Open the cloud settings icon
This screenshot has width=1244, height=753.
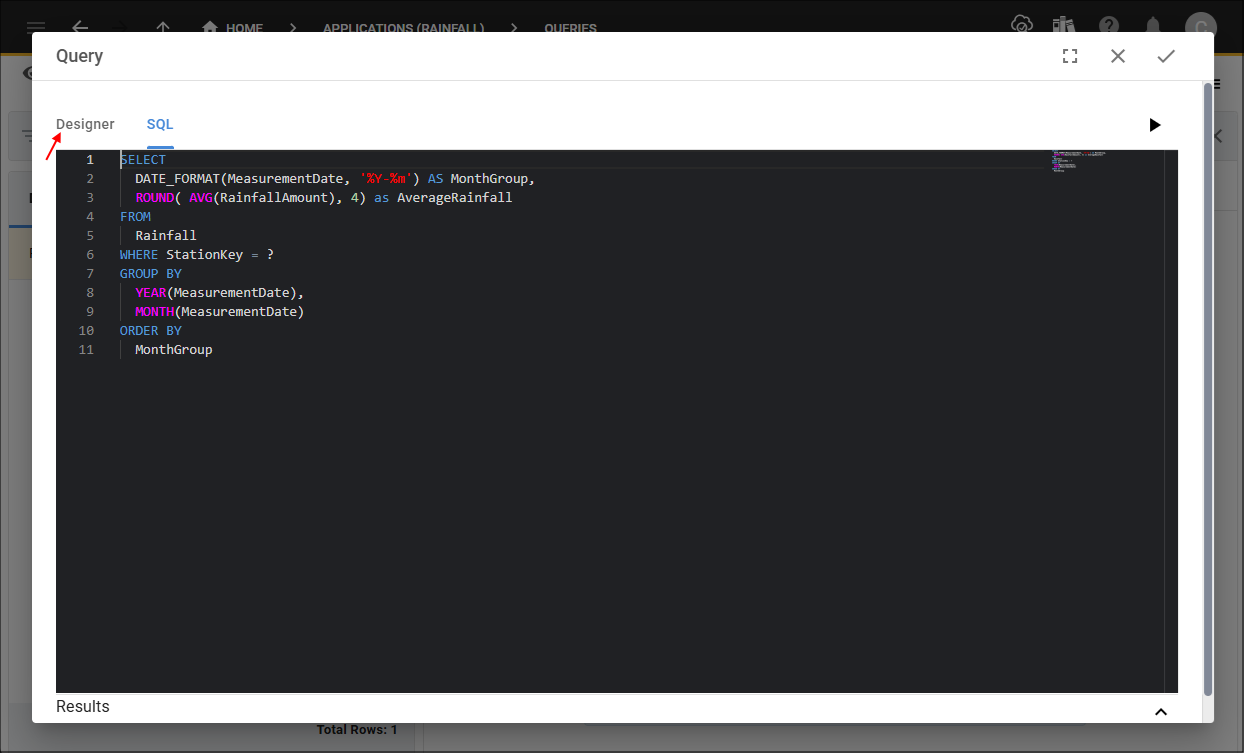pyautogui.click(x=1021, y=25)
